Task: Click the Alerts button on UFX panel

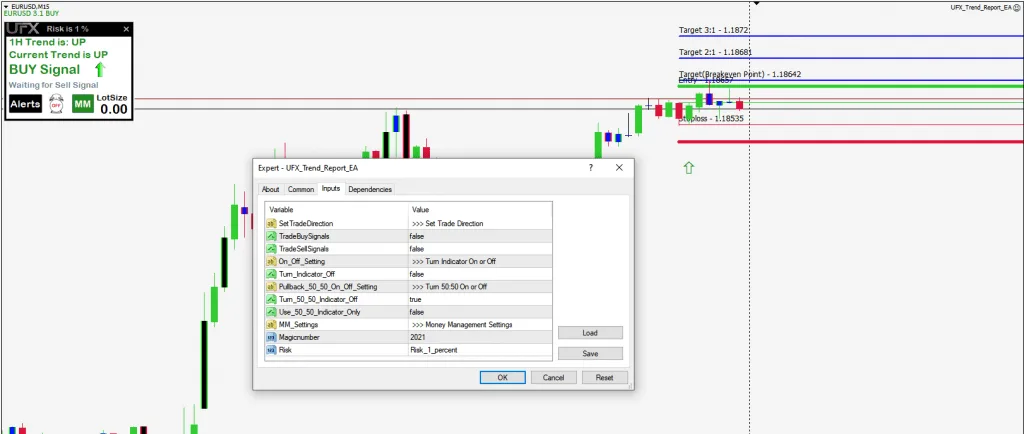Action: click(x=25, y=104)
